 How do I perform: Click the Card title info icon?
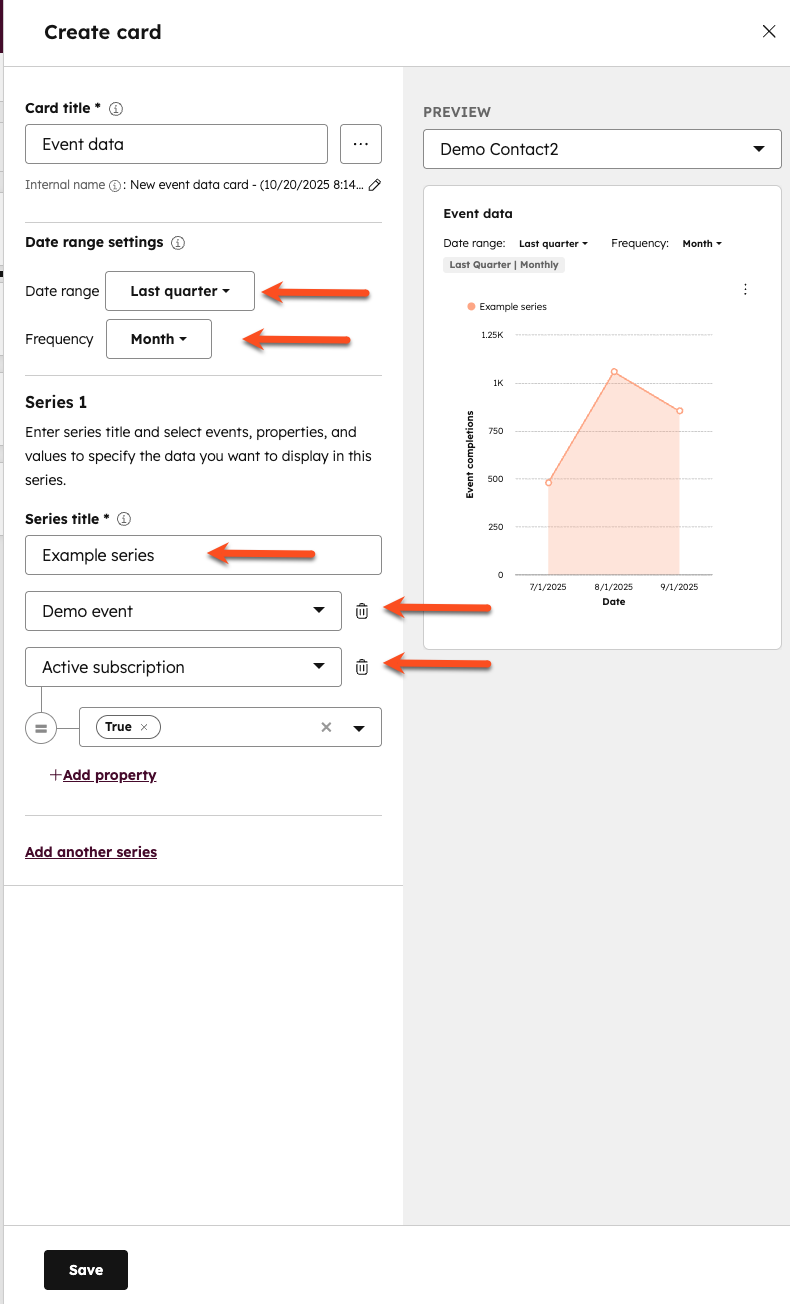click(116, 108)
